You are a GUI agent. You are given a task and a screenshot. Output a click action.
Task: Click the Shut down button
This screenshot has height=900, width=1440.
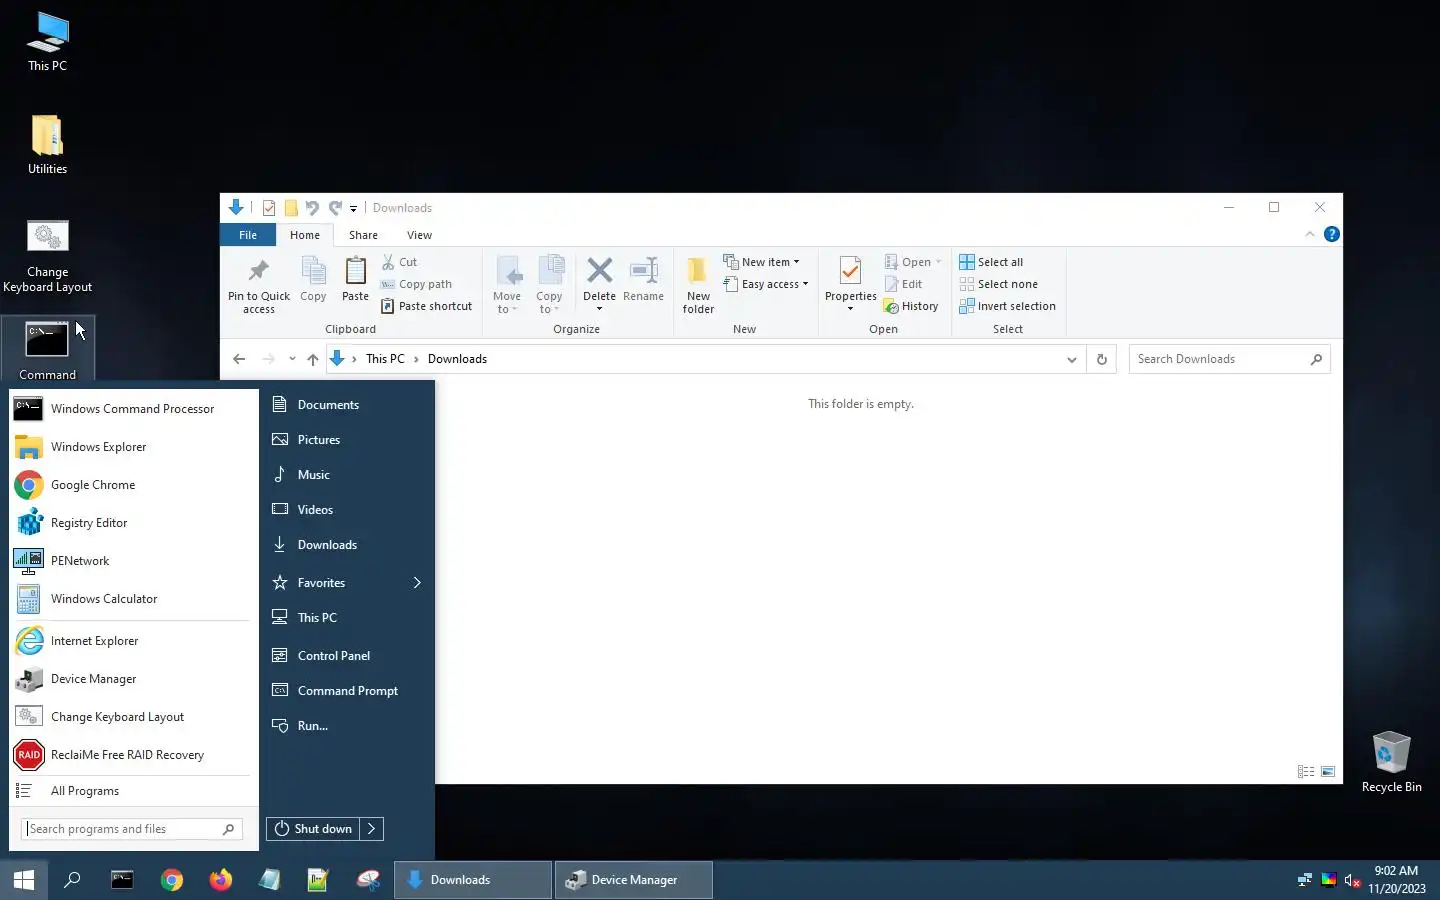pos(313,828)
